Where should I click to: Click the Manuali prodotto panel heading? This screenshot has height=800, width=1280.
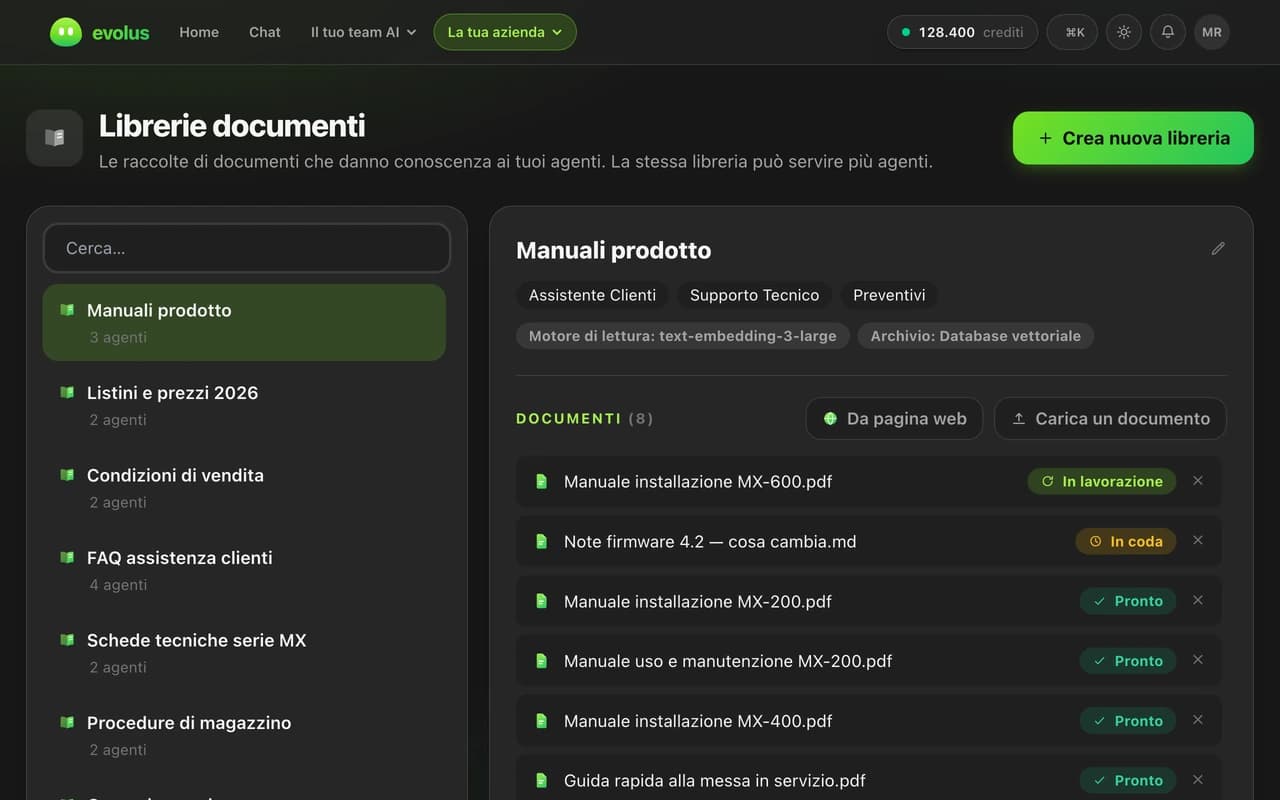tap(614, 250)
